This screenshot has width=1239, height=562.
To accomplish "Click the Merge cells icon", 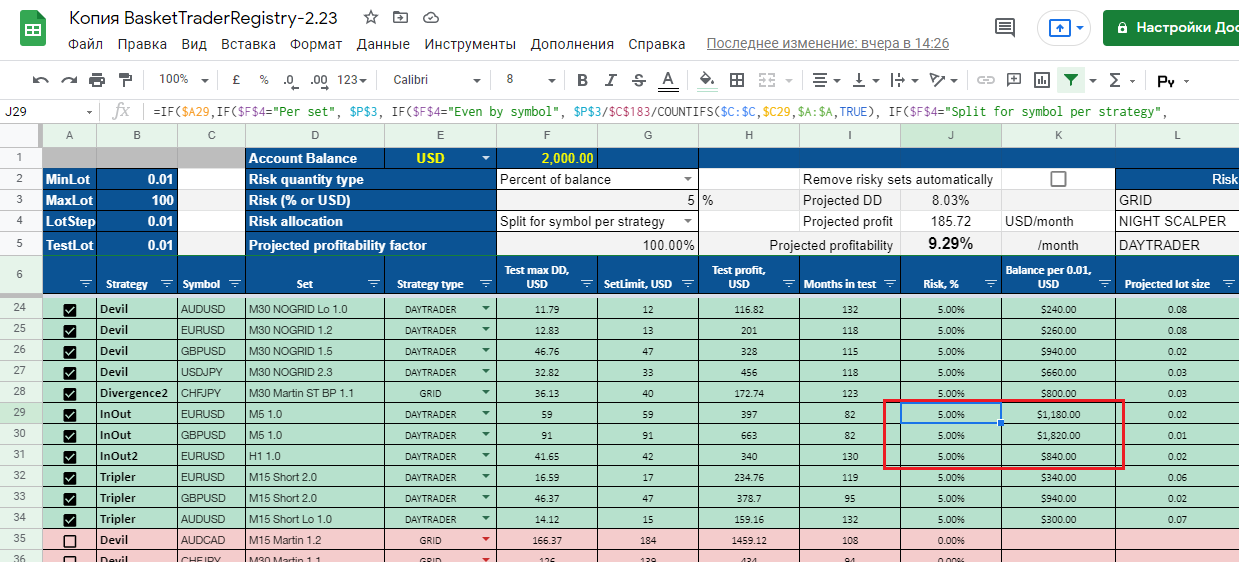I will coord(767,80).
